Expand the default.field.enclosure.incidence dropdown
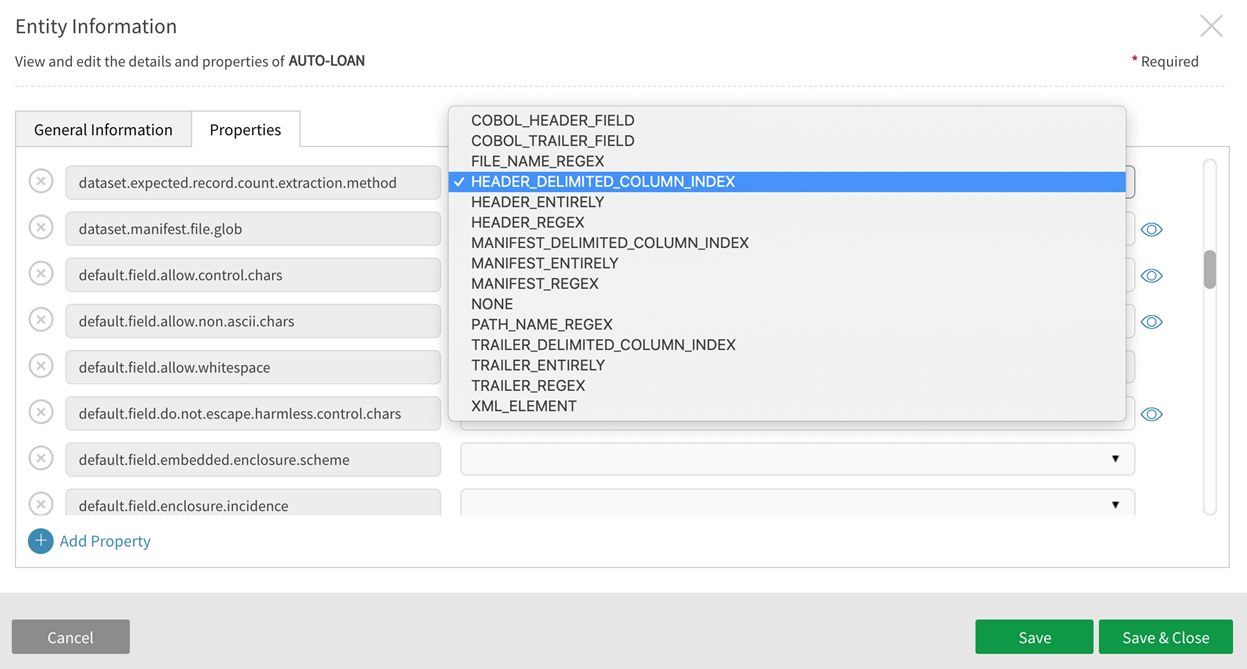Image resolution: width=1247 pixels, height=669 pixels. coord(797,504)
